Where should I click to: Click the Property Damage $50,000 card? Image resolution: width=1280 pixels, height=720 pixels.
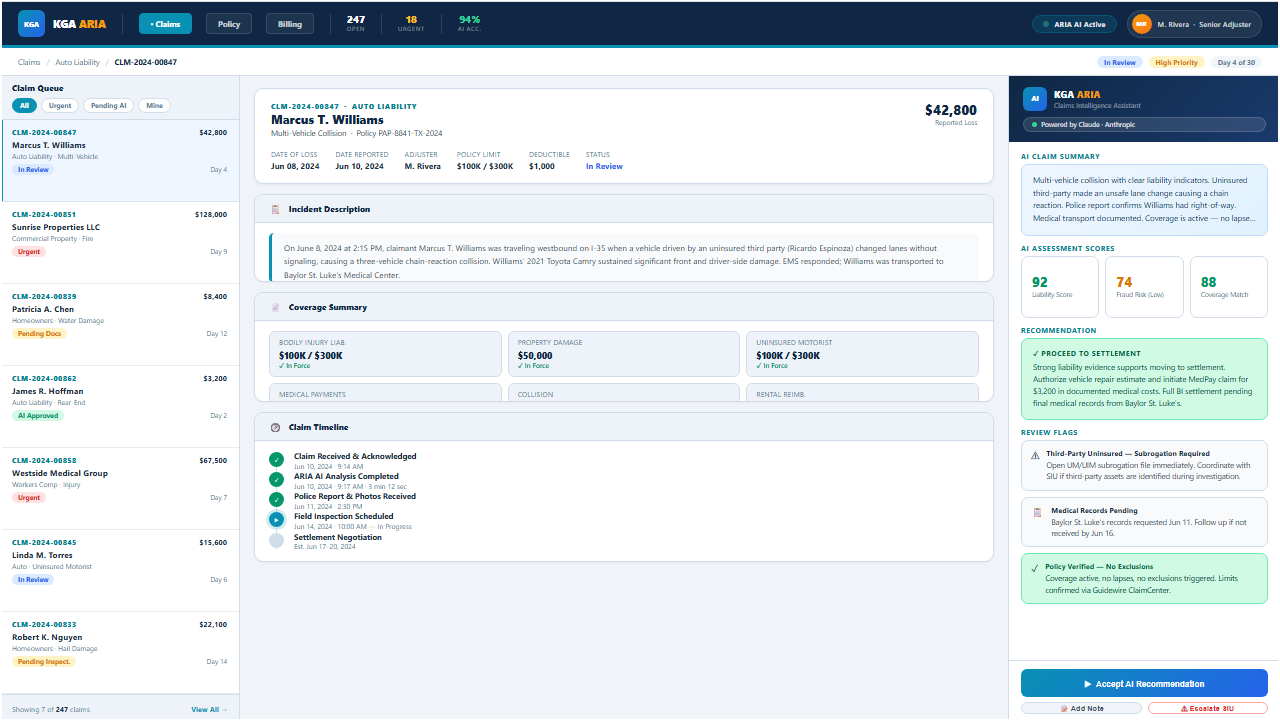pyautogui.click(x=624, y=354)
